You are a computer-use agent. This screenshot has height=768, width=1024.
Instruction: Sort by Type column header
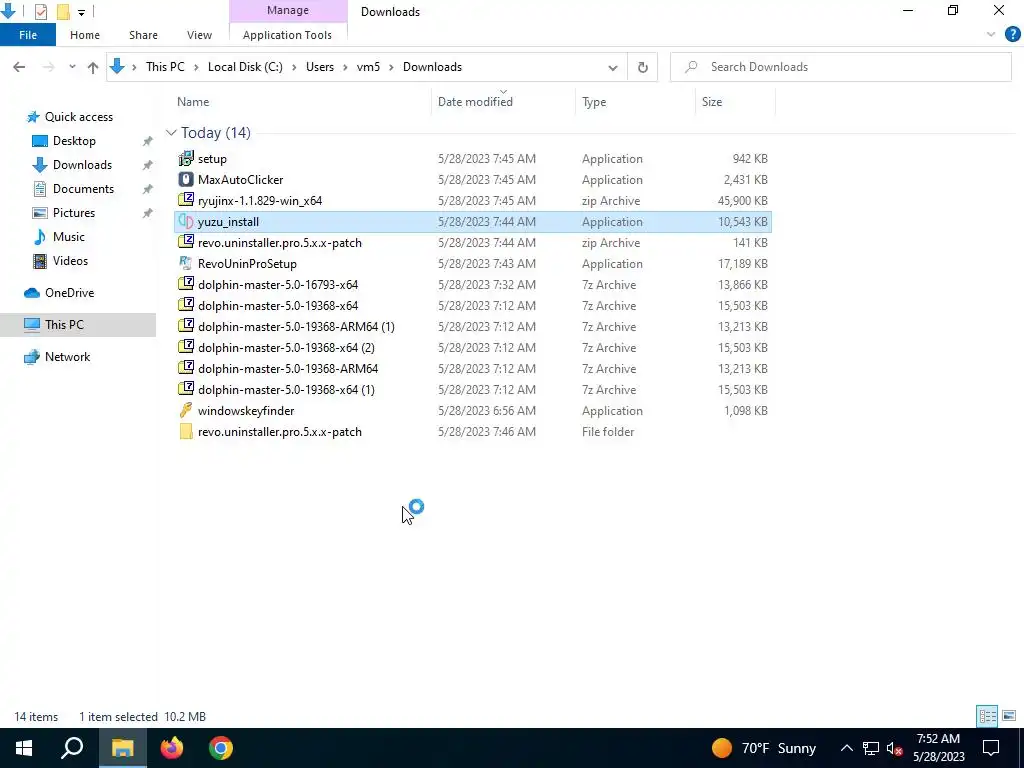tap(635, 102)
